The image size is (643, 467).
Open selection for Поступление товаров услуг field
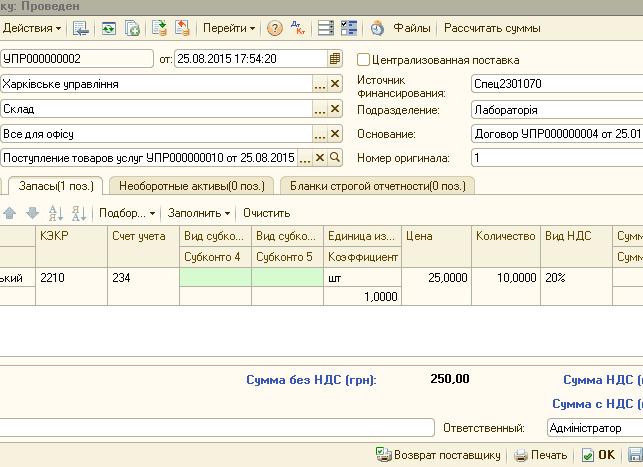[305, 158]
